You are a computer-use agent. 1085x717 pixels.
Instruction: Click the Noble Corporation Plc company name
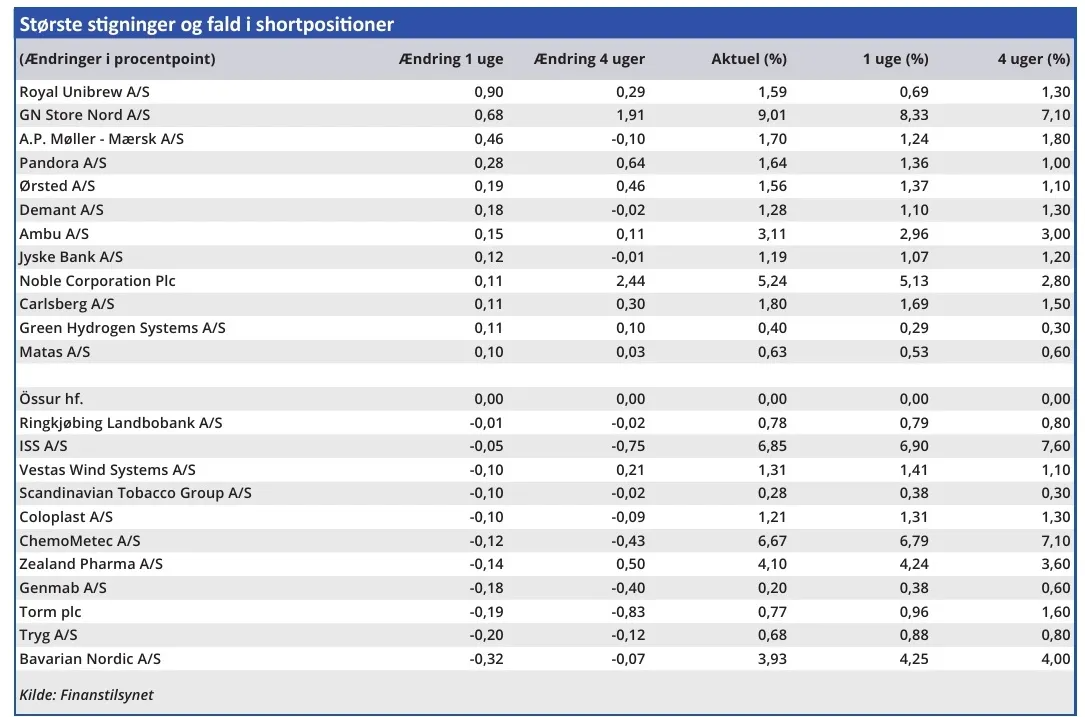[97, 281]
